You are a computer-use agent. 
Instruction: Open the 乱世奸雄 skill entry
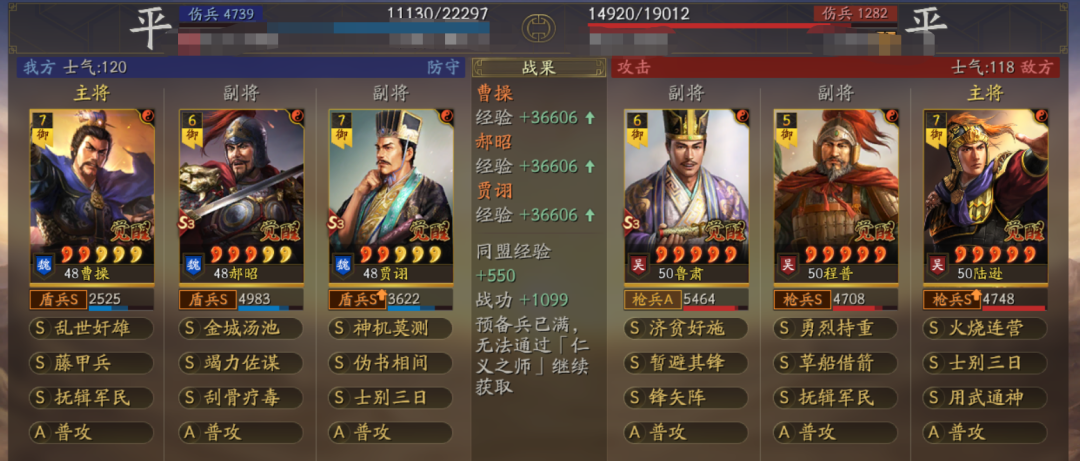92,328
